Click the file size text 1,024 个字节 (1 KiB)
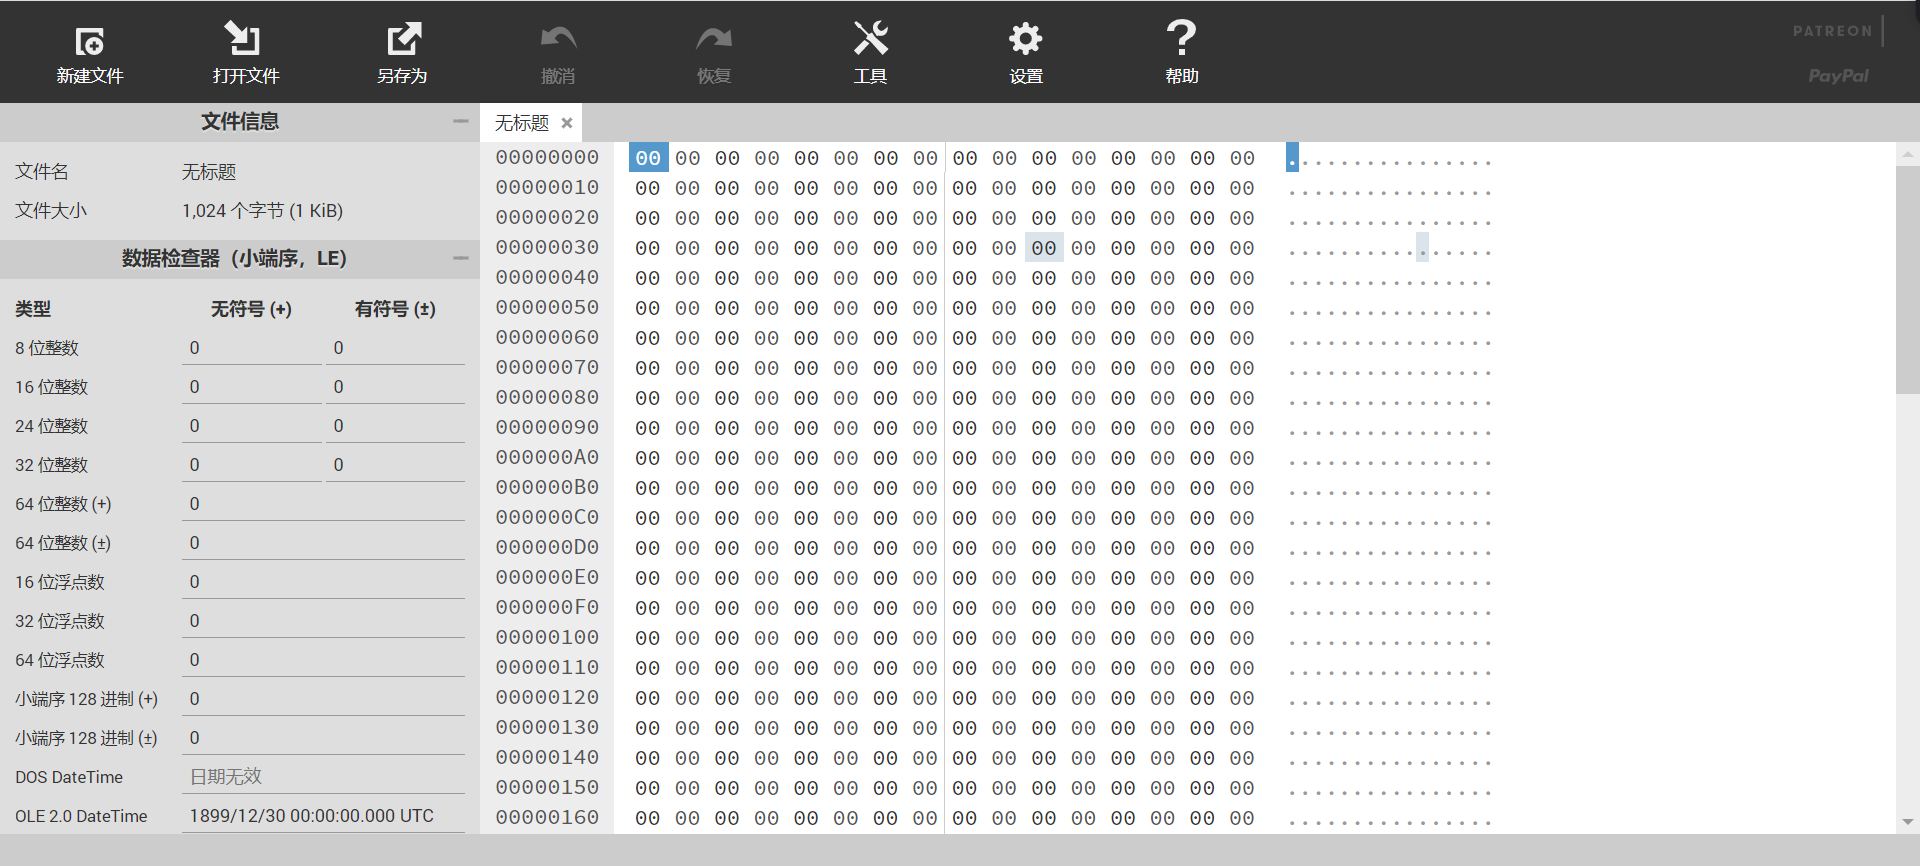The height and width of the screenshot is (866, 1920). pyautogui.click(x=262, y=211)
